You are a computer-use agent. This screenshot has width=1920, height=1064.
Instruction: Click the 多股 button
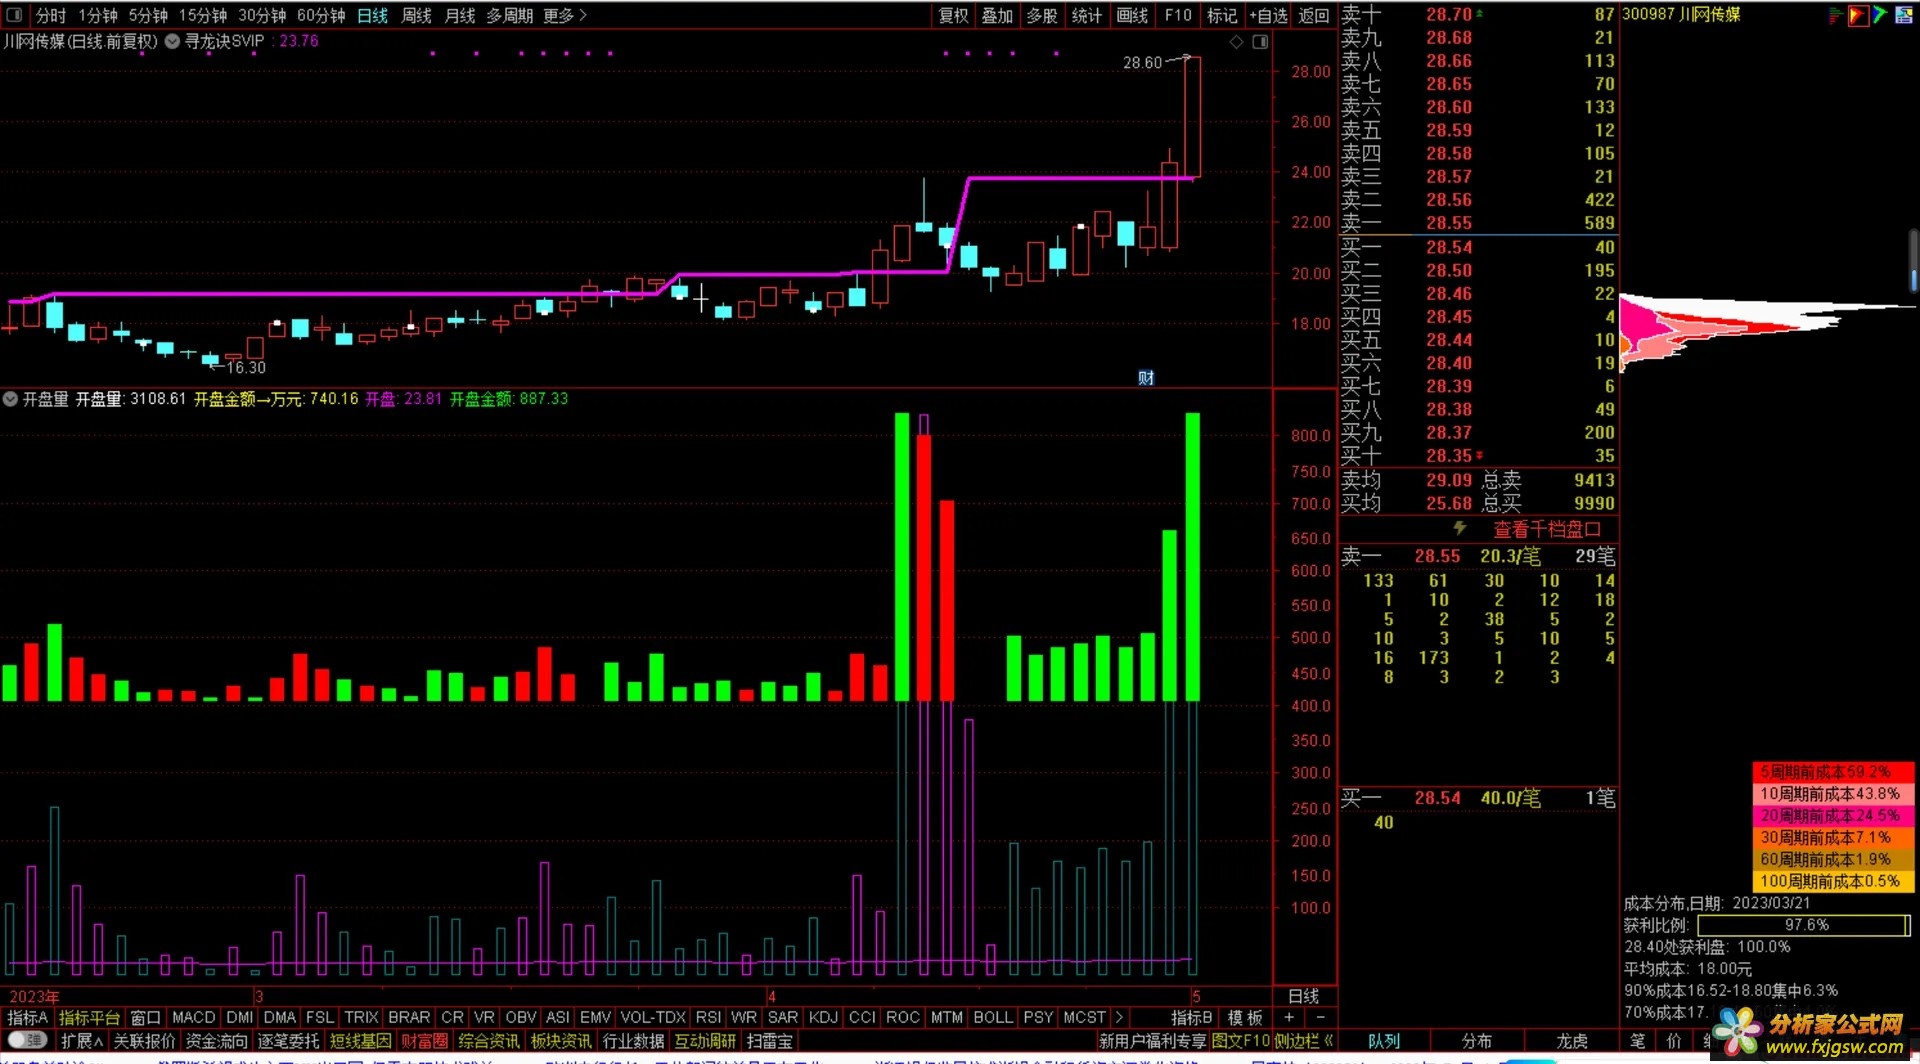1042,15
